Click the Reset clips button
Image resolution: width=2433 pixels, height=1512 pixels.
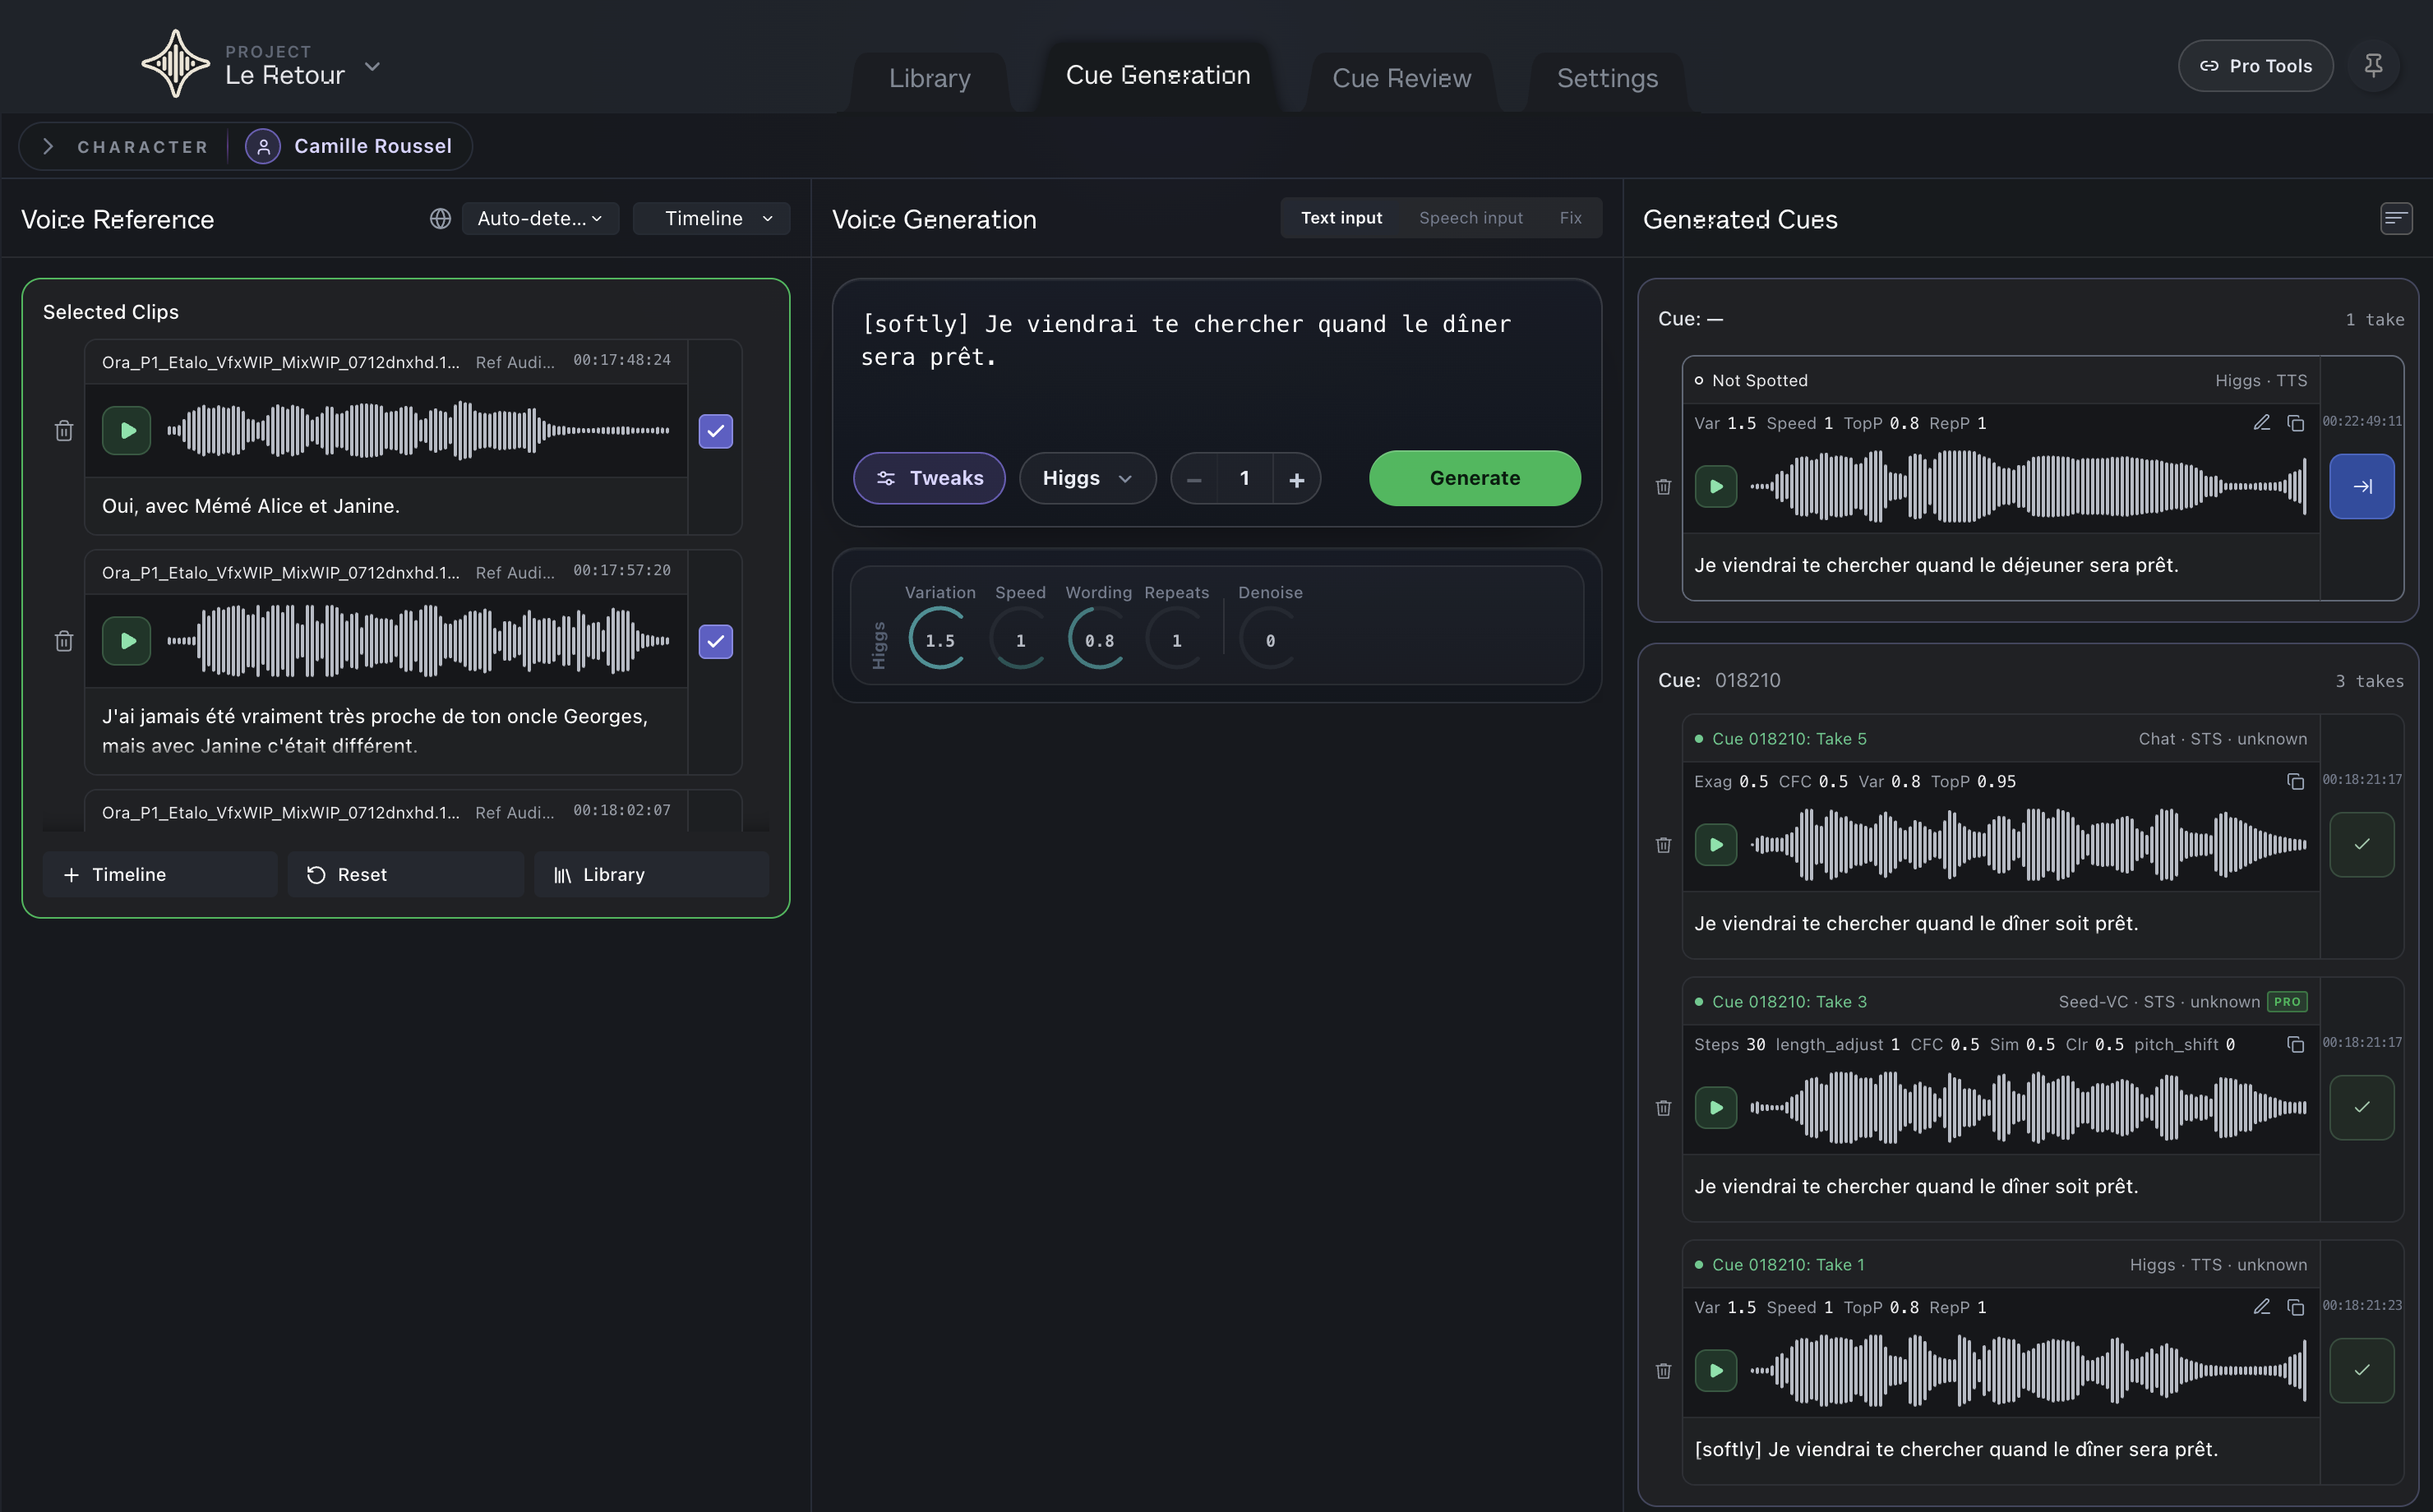click(x=405, y=875)
